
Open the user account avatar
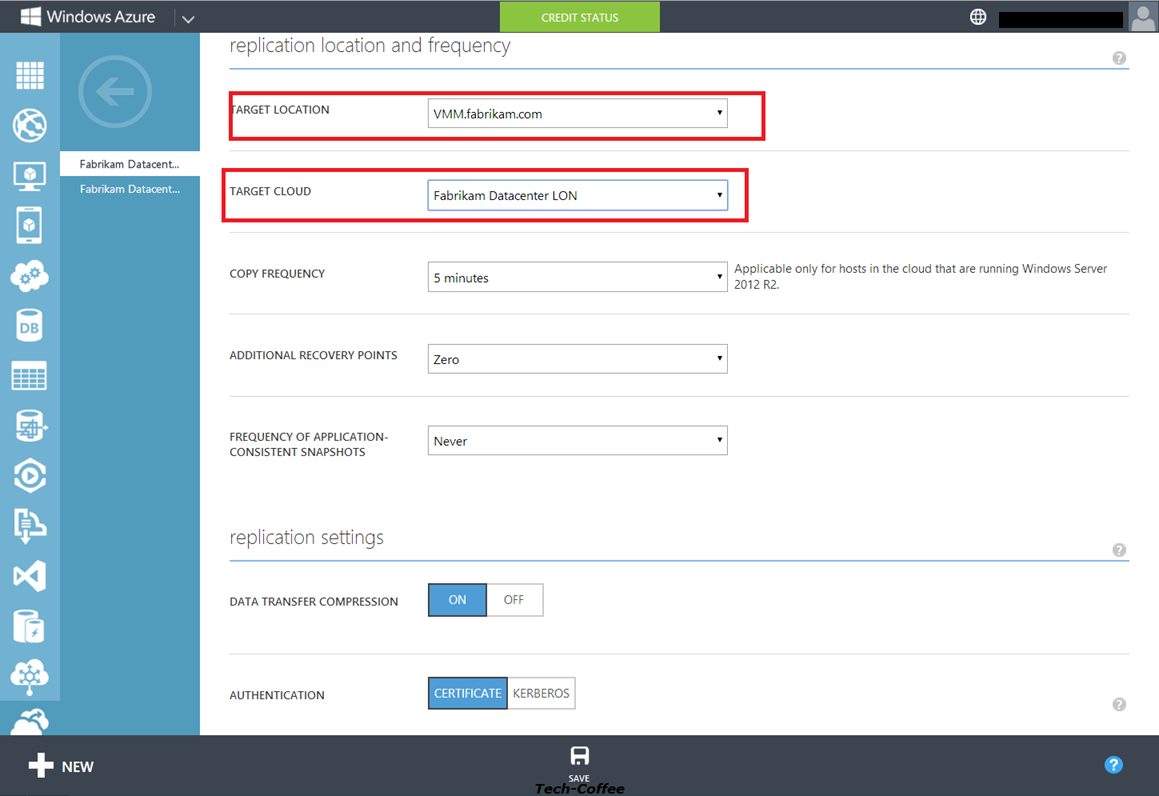click(x=1142, y=16)
